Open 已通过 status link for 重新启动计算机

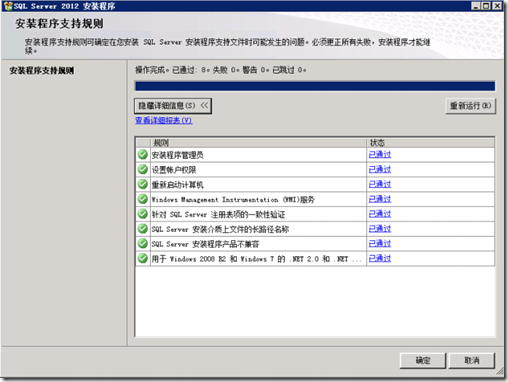tap(380, 184)
